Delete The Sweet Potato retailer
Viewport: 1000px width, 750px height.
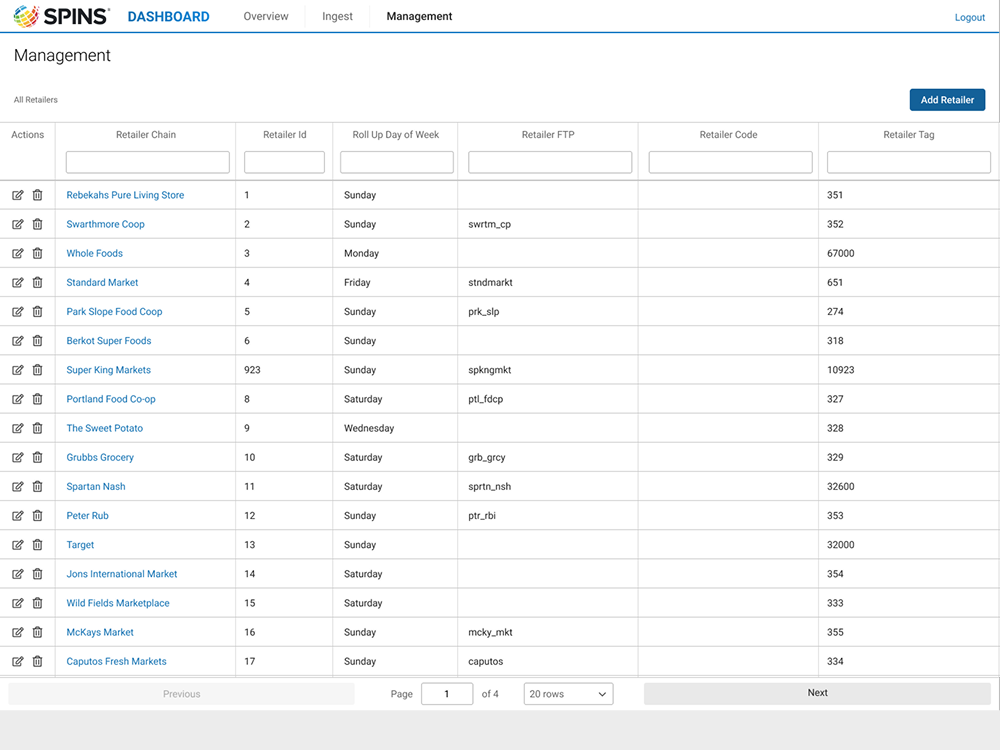pyautogui.click(x=38, y=429)
